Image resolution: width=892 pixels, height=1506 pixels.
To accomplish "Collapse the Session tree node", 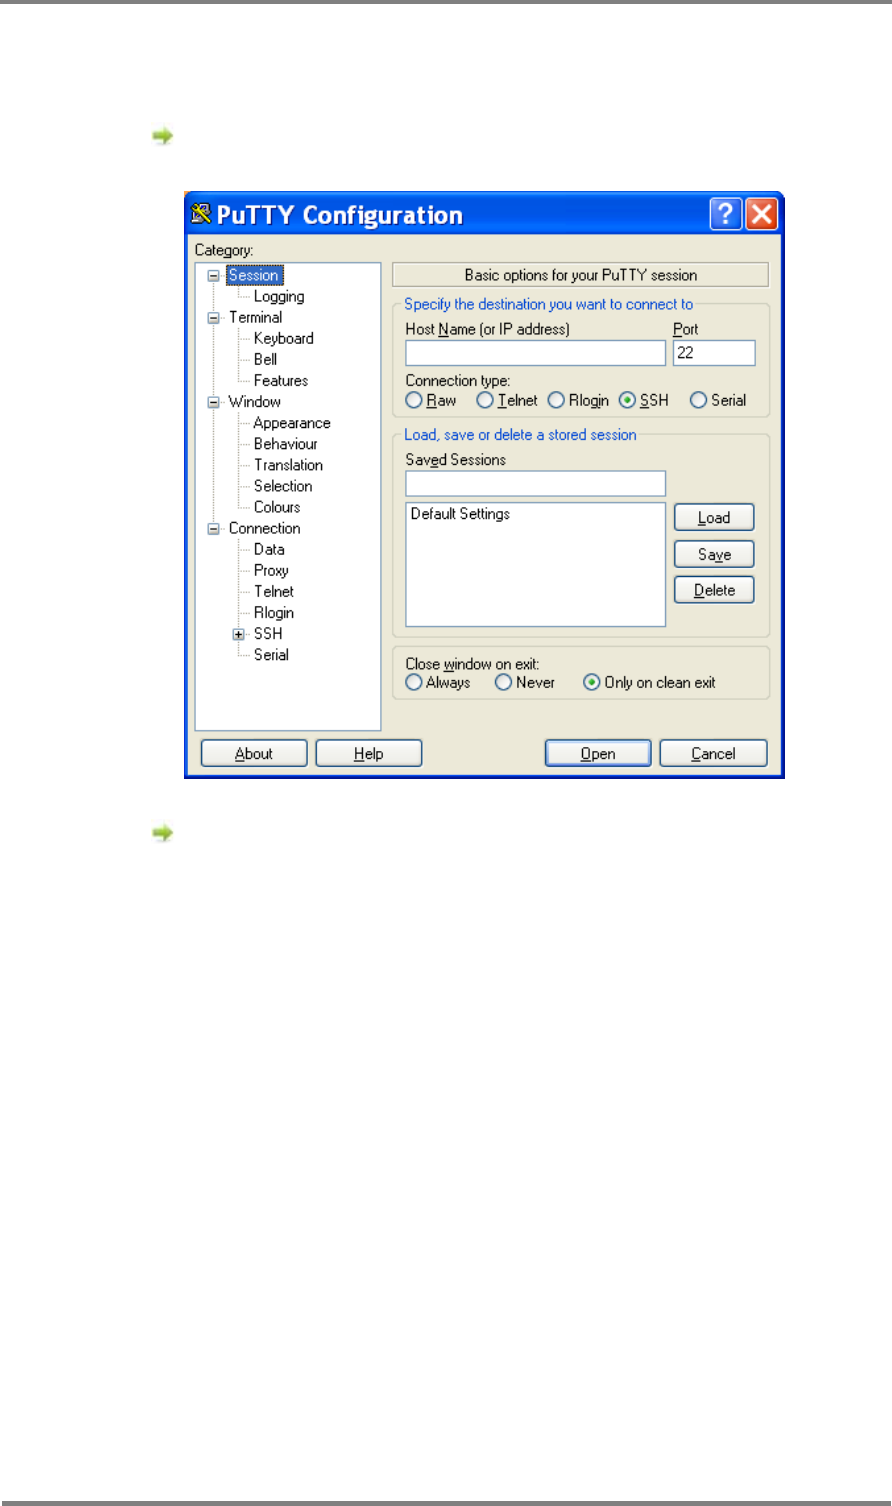I will click(212, 275).
